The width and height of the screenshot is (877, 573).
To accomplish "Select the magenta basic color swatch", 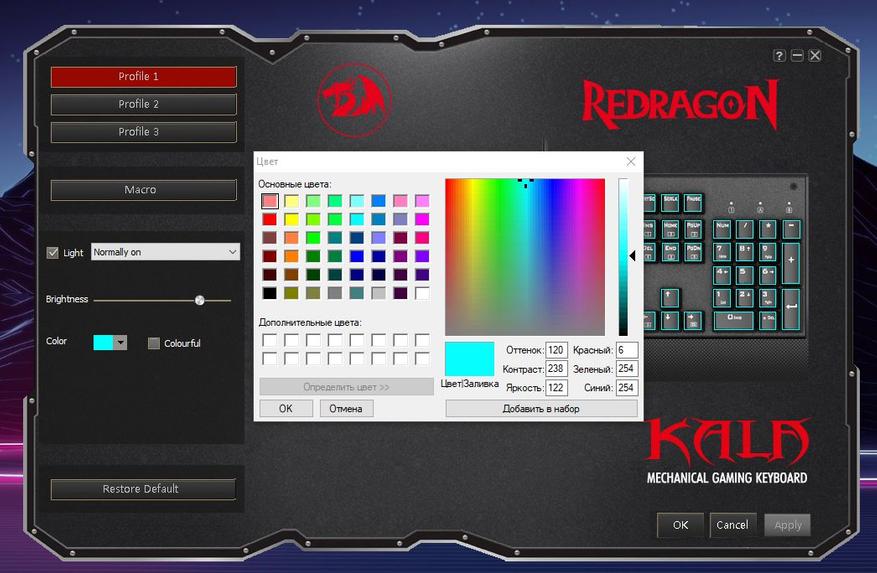I will [422, 219].
